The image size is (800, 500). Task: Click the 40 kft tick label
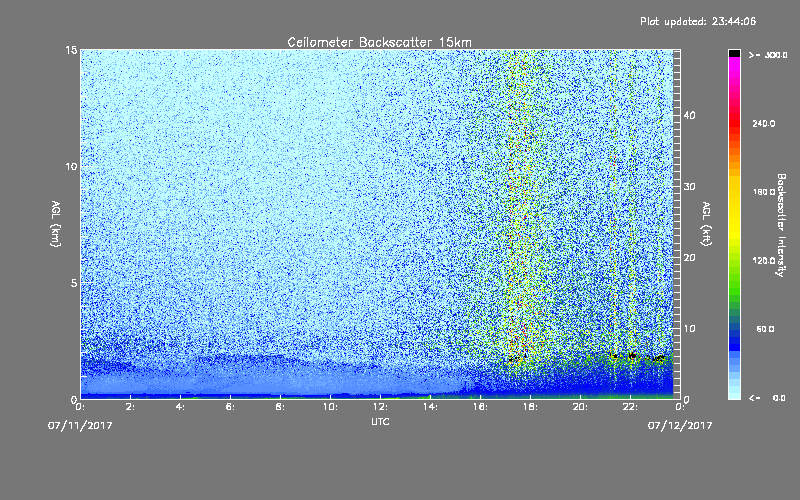click(689, 115)
